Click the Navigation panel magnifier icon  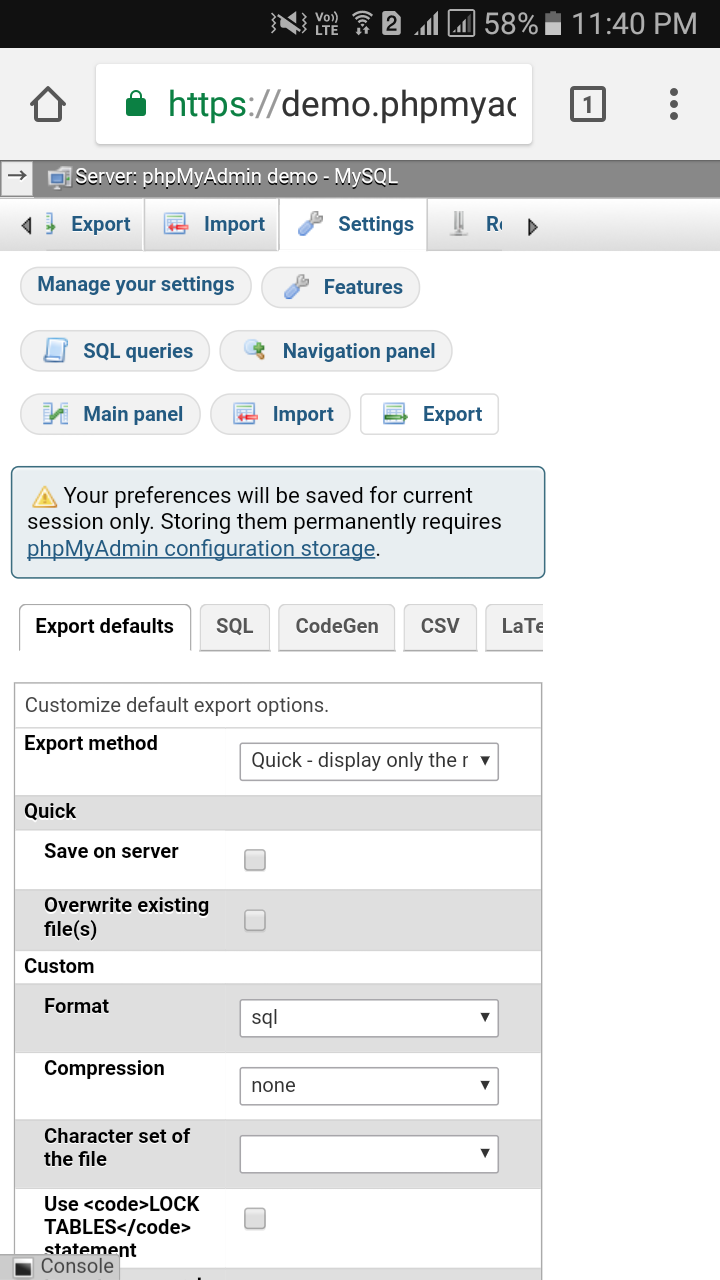[x=254, y=351]
